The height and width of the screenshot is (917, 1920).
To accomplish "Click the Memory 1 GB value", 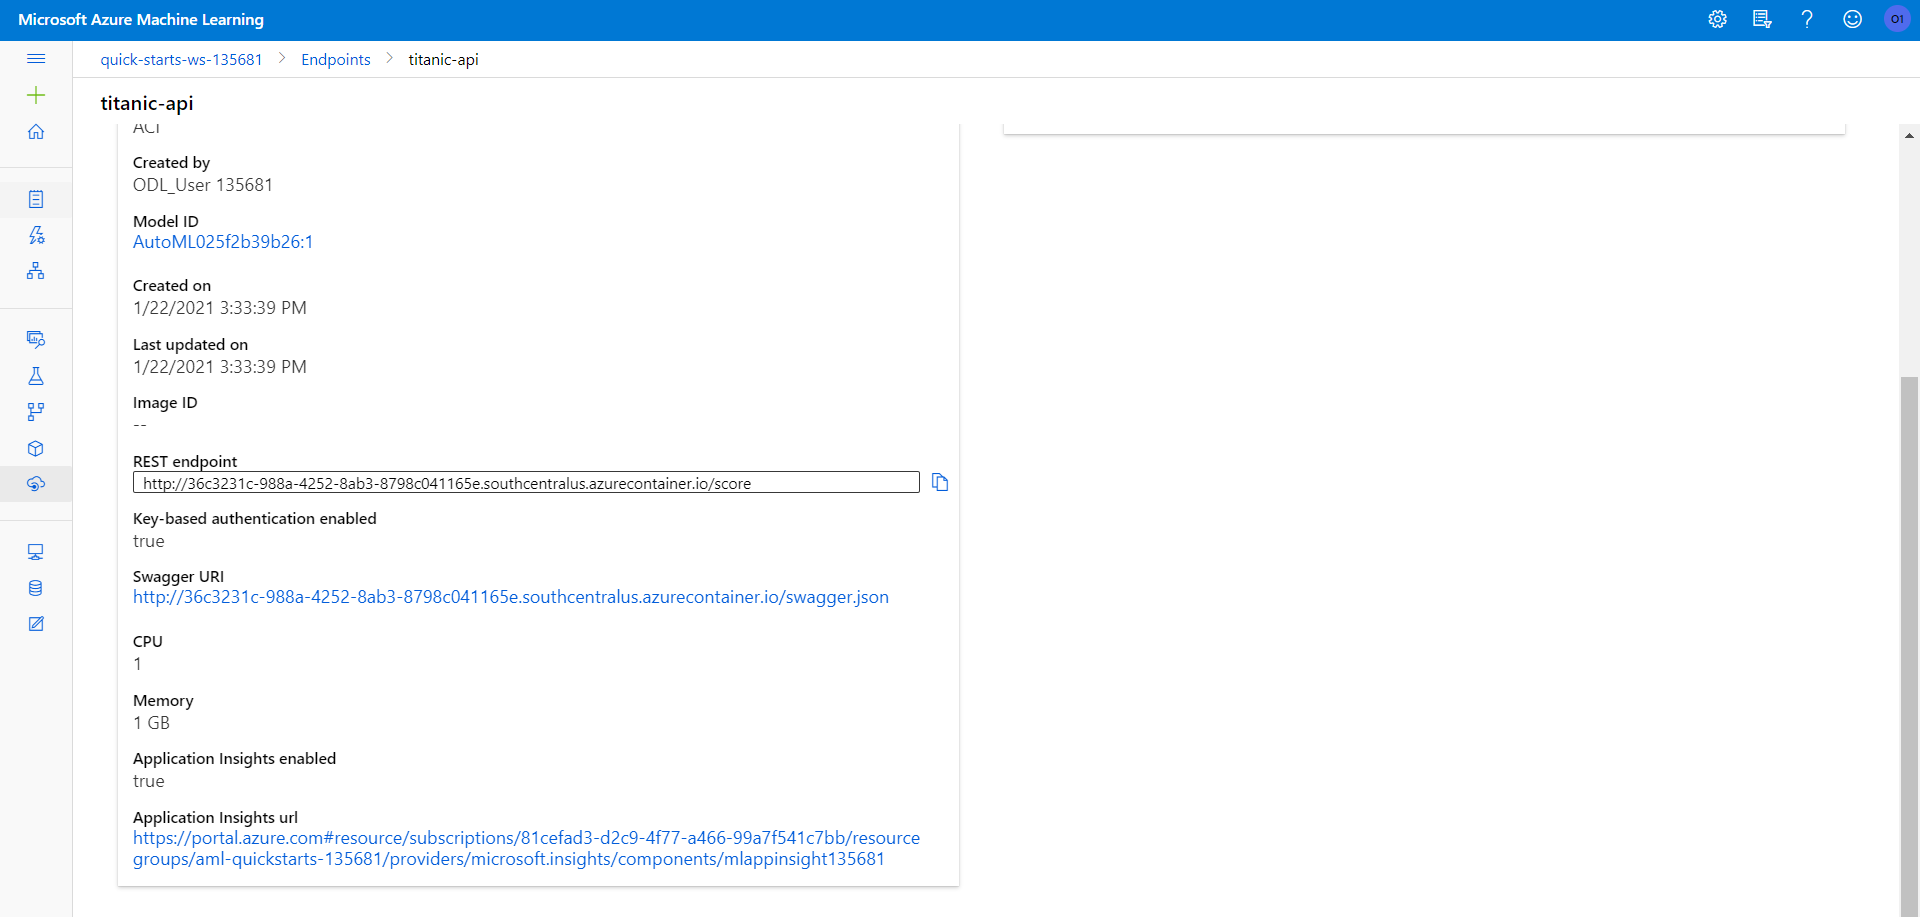I will tap(151, 723).
